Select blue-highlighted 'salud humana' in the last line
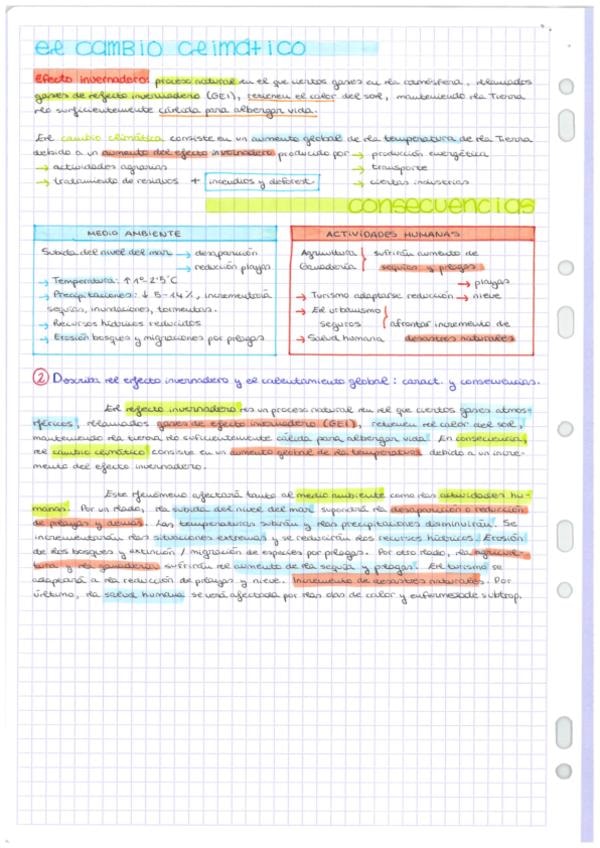Viewport: 600px width, 848px height. pos(144,594)
